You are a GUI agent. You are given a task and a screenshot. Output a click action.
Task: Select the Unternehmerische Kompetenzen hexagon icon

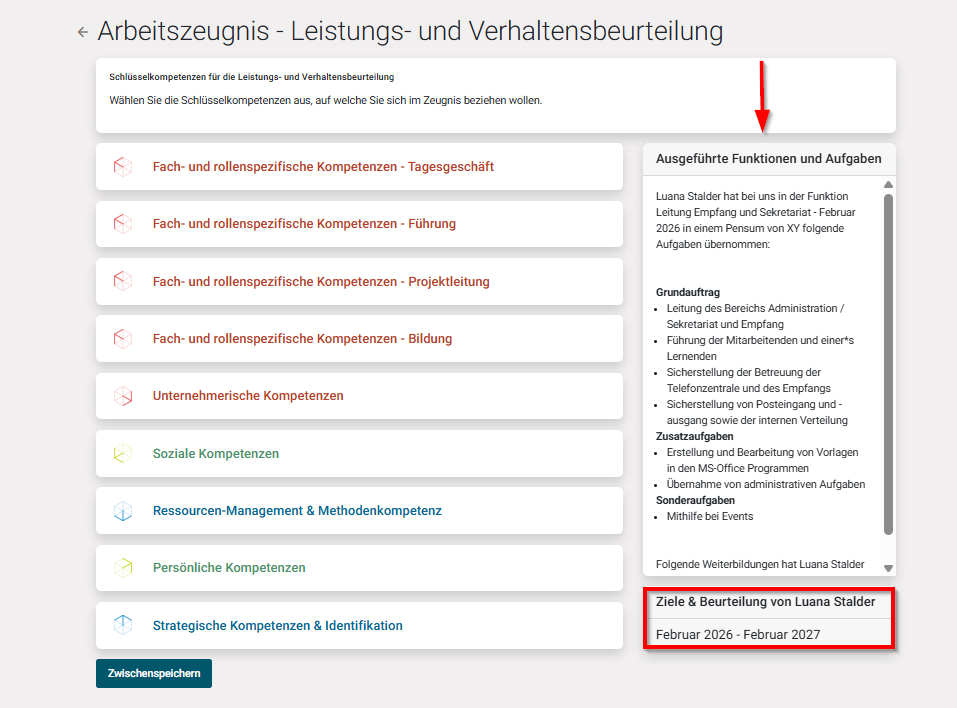124,395
